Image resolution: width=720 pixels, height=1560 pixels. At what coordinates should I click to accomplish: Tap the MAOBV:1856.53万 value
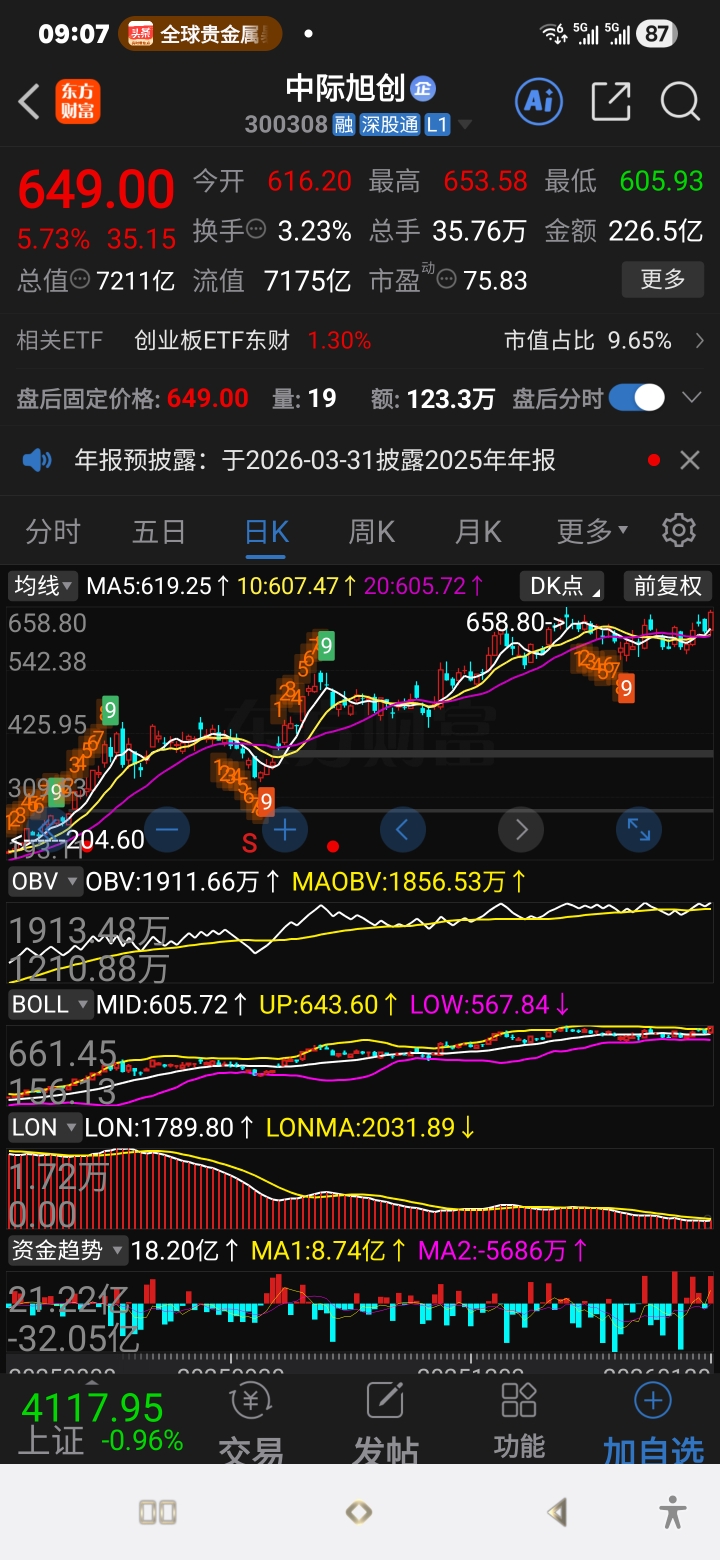coord(410,882)
